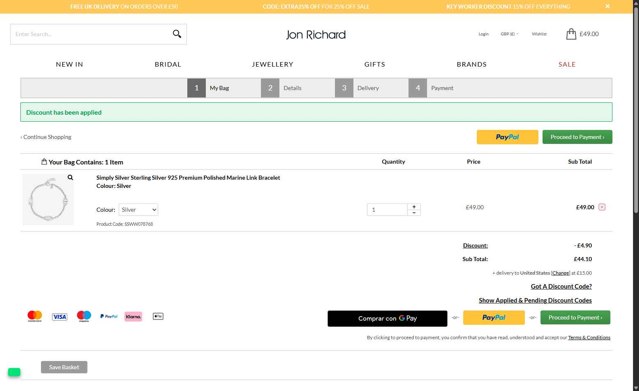Click the PayPal payment logo in footer row
This screenshot has height=391, width=639.
coord(109,316)
